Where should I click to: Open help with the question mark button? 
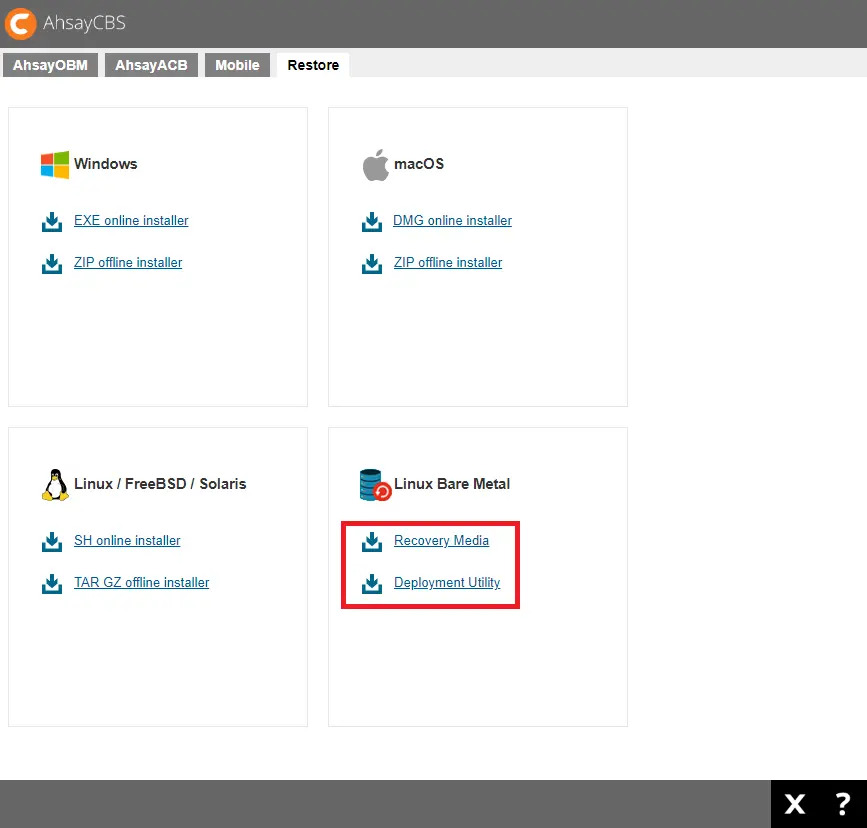(x=842, y=804)
